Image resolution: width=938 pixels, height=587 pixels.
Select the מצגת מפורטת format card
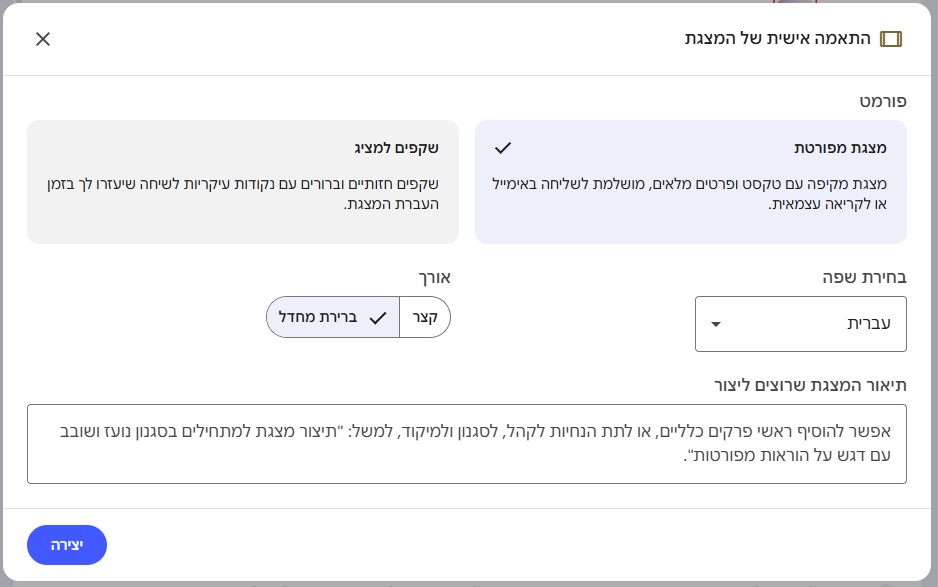coord(690,181)
